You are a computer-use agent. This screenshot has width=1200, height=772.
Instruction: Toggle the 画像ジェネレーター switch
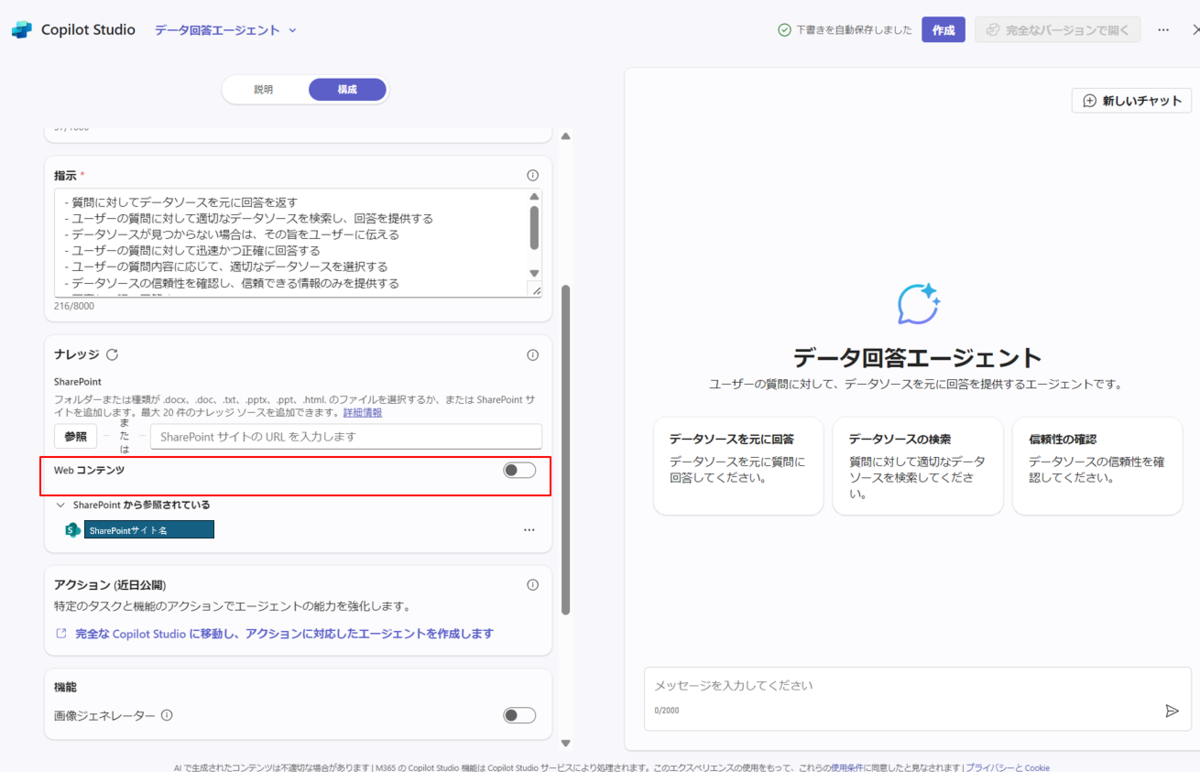coord(520,715)
